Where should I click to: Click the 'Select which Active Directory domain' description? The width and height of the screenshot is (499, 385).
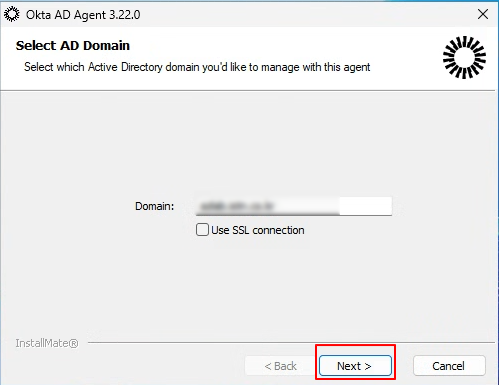[x=197, y=67]
